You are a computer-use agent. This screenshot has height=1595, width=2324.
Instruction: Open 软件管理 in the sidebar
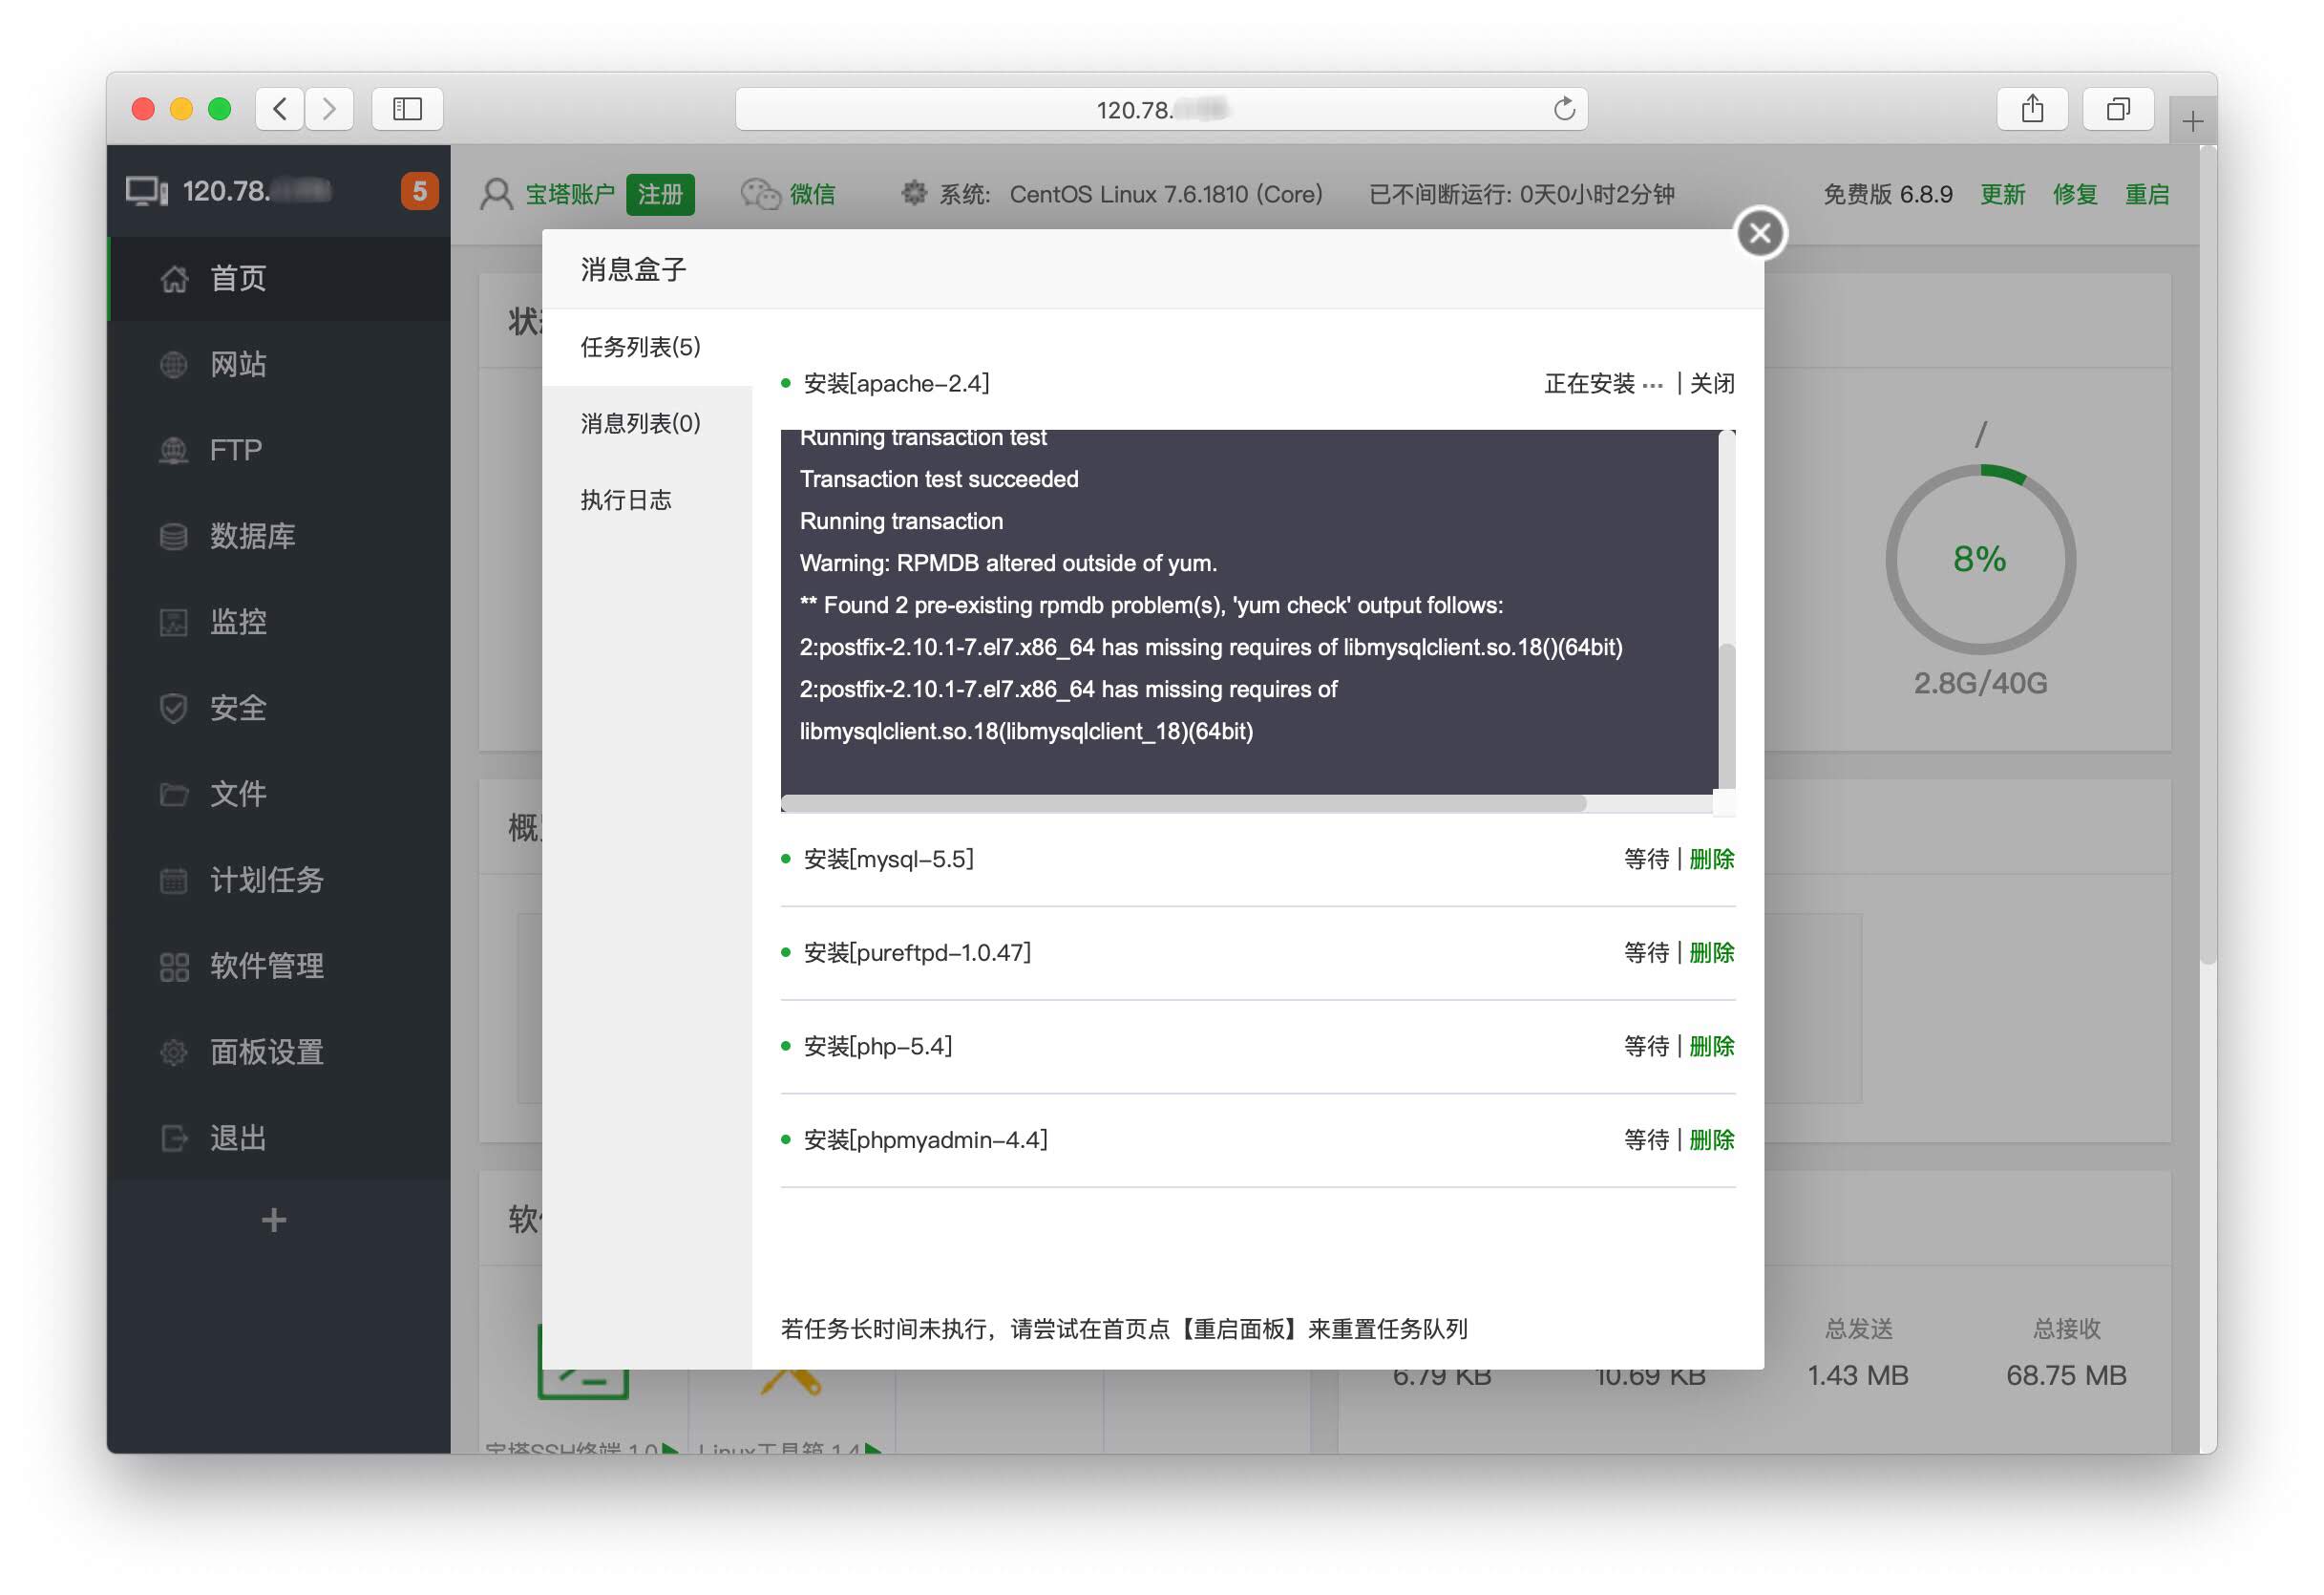pyautogui.click(x=266, y=966)
